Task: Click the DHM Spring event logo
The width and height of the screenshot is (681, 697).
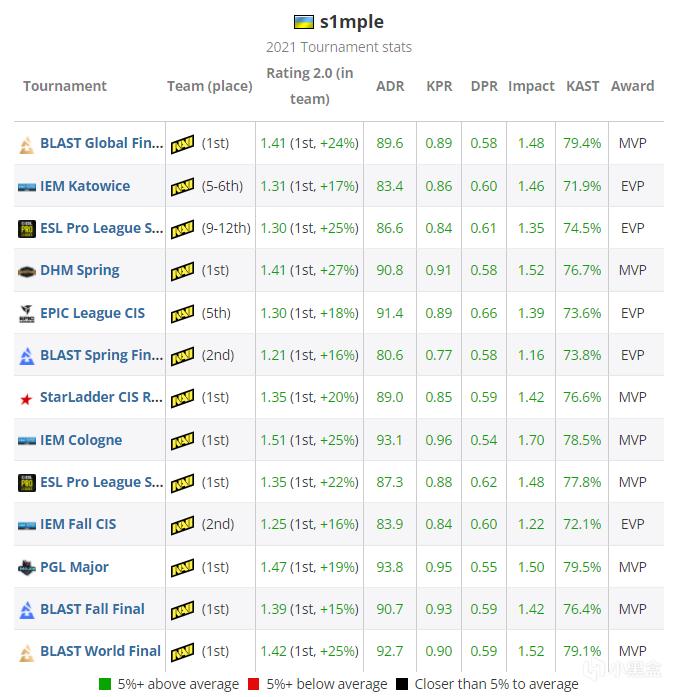Action: (x=27, y=271)
